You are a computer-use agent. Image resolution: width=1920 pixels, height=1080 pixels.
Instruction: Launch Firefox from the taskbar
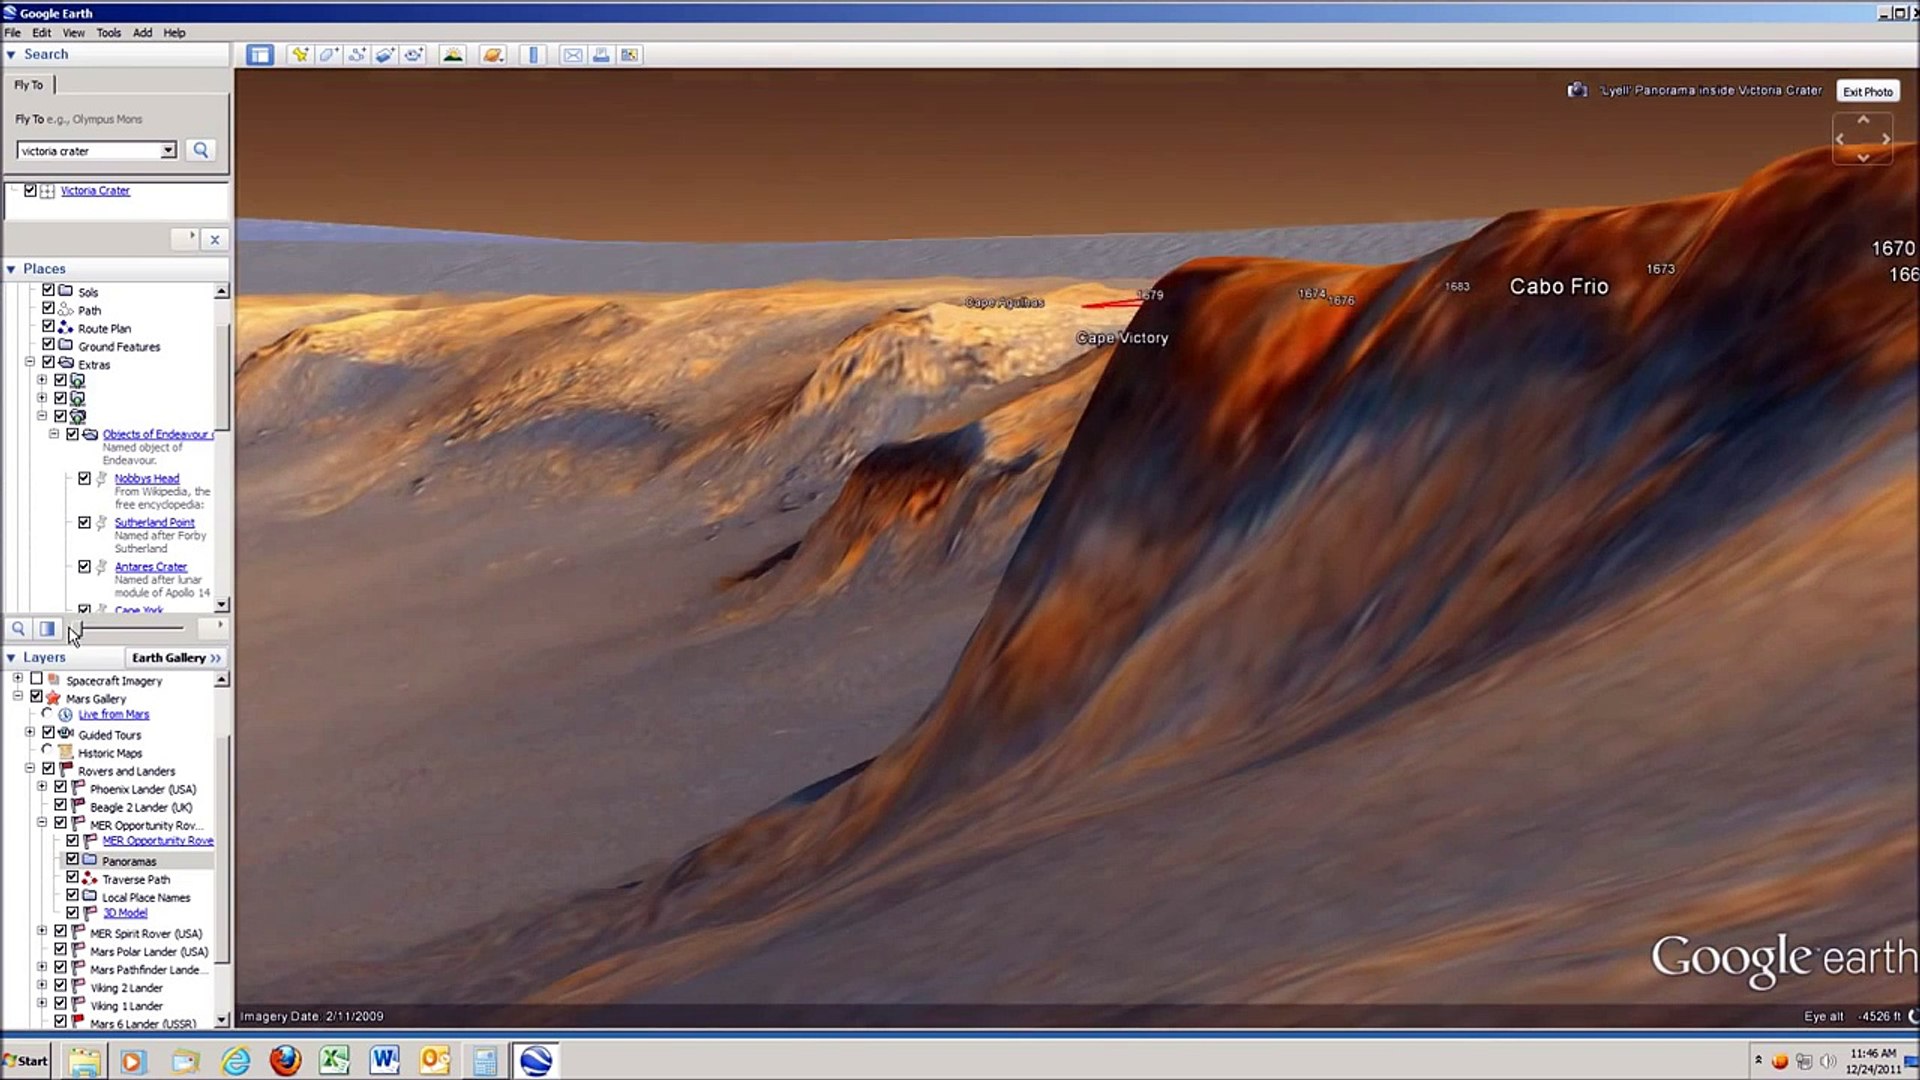[285, 1060]
